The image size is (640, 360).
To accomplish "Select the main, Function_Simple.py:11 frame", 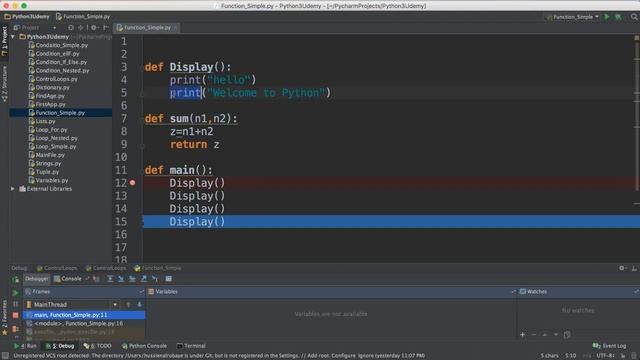I will [x=84, y=315].
